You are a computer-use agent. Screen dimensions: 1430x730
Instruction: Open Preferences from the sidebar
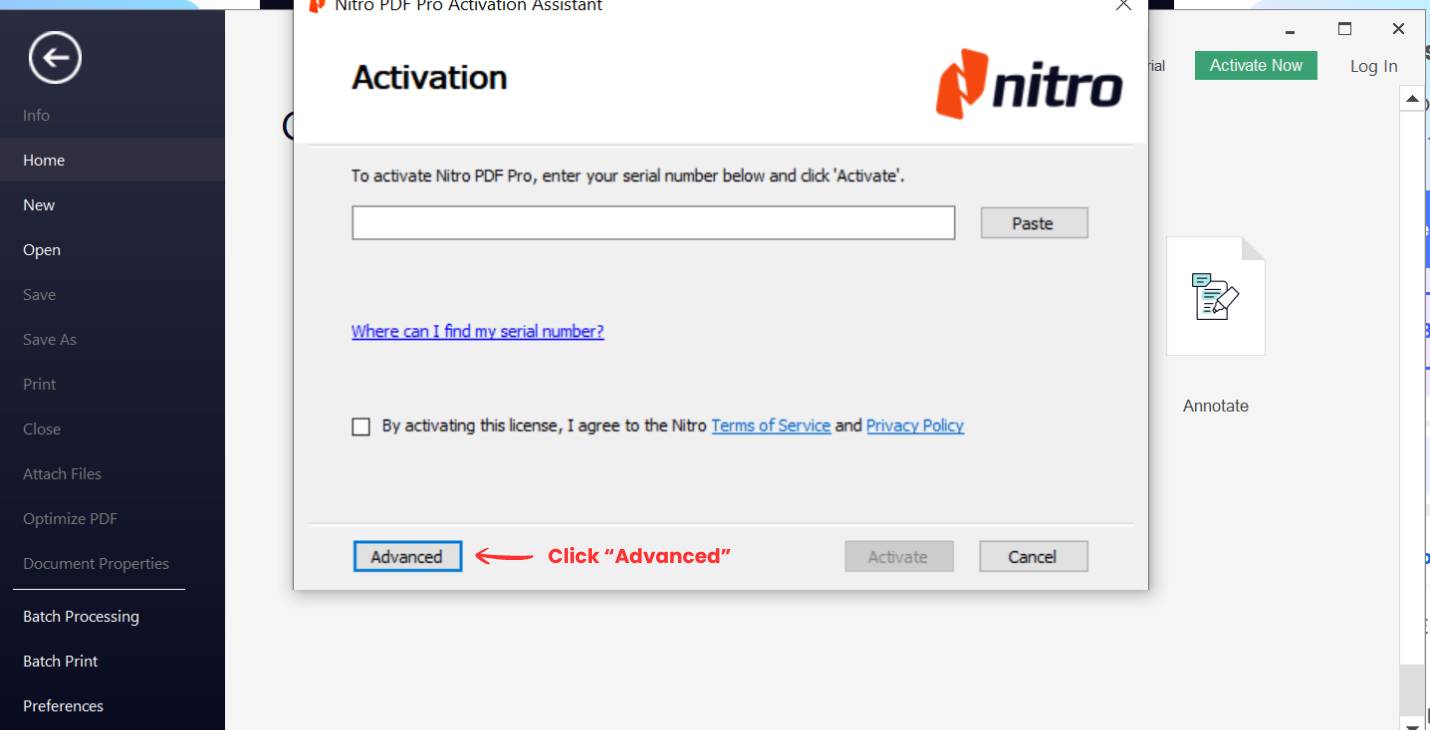63,705
